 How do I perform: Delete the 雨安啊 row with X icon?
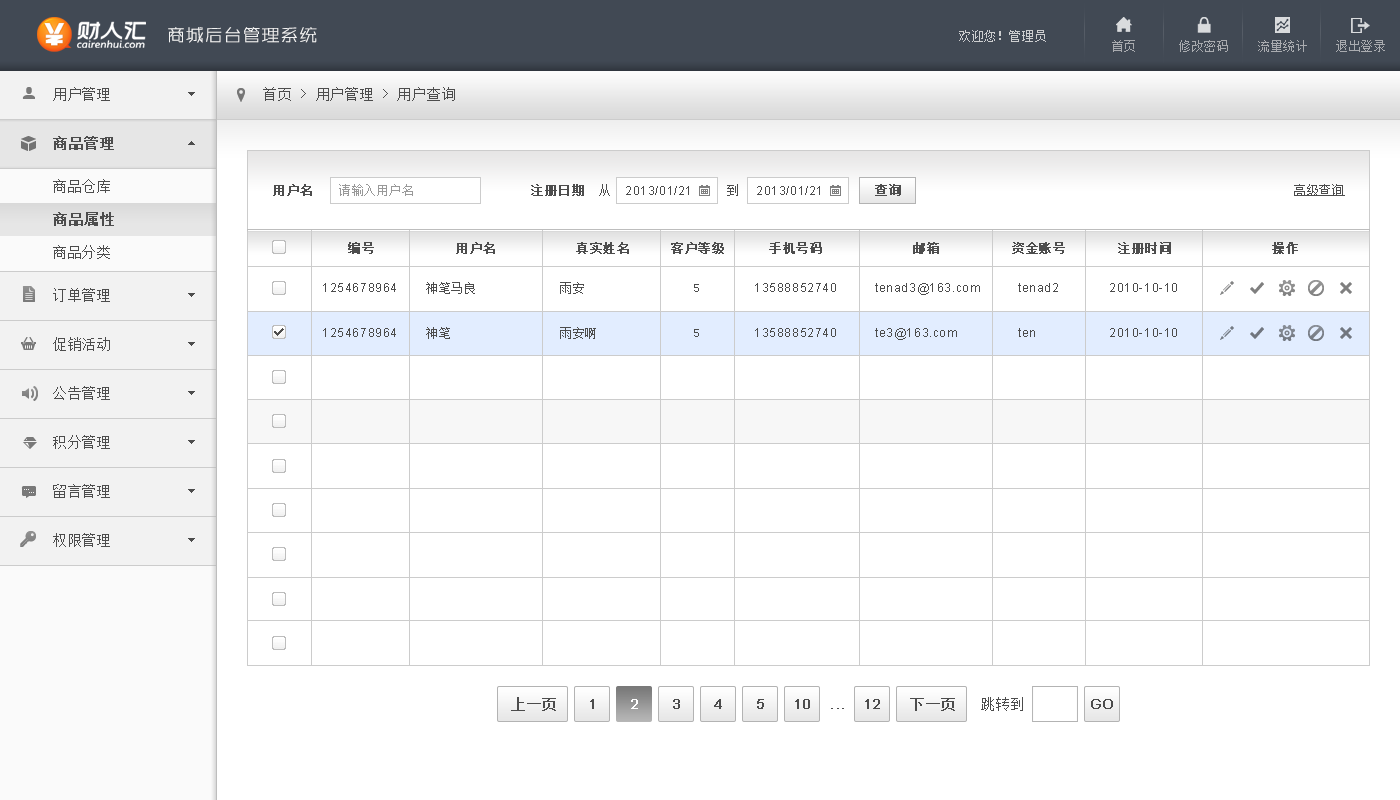pos(1346,333)
